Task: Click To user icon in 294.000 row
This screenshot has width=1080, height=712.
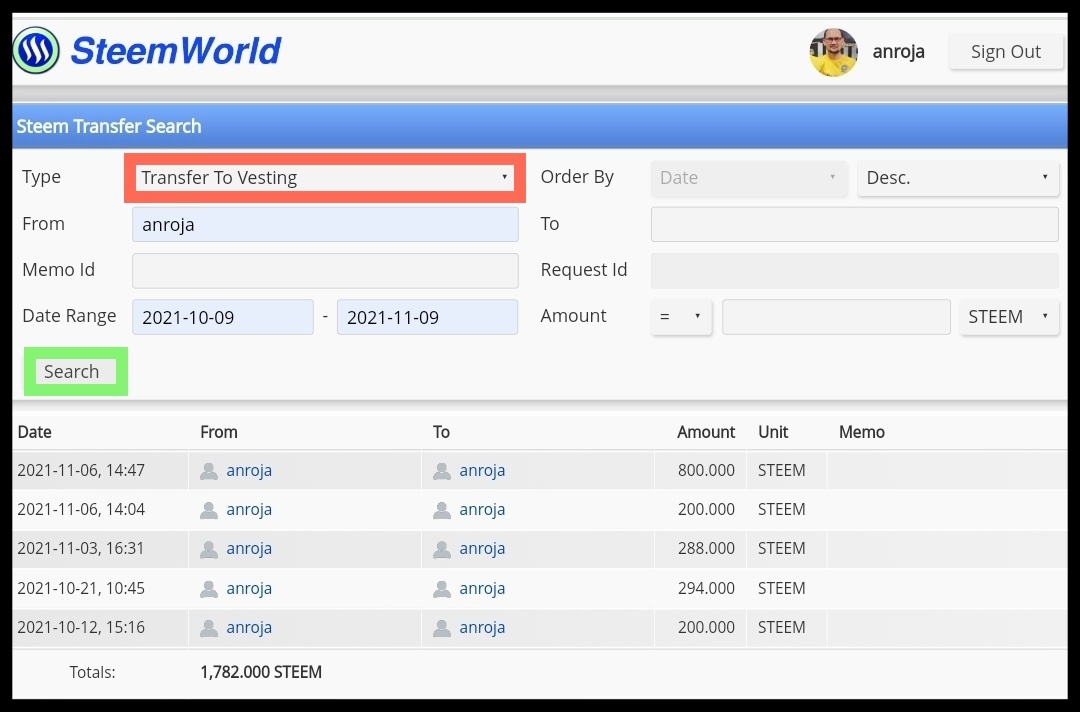Action: [x=442, y=589]
